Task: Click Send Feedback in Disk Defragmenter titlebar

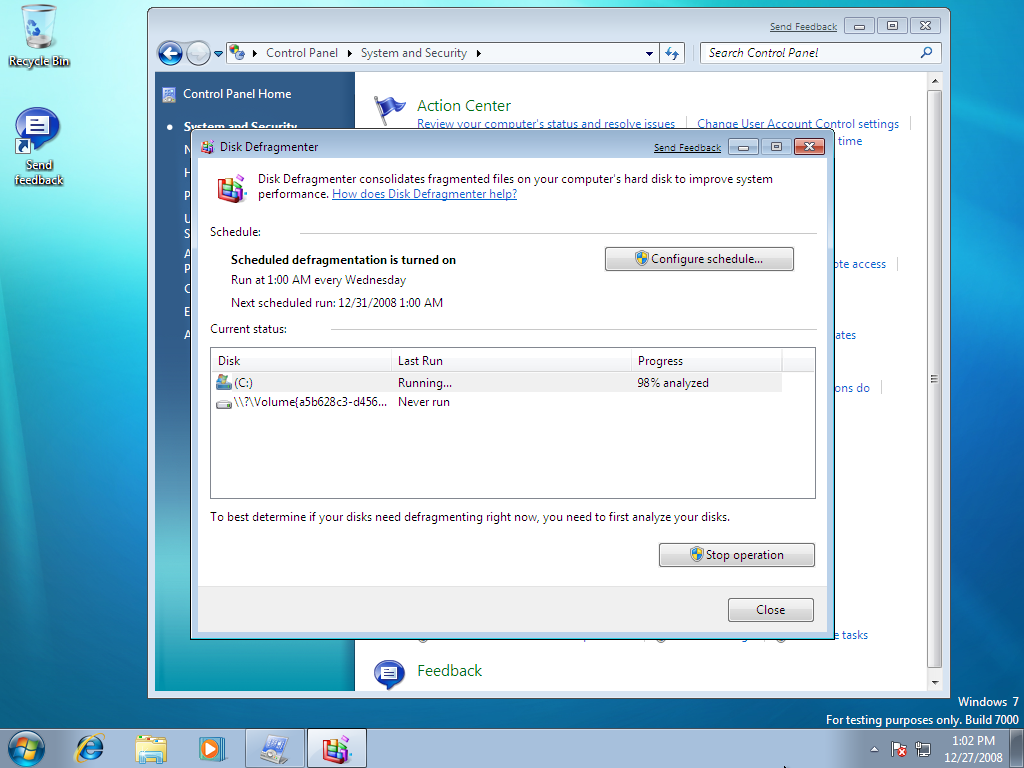Action: coord(687,148)
